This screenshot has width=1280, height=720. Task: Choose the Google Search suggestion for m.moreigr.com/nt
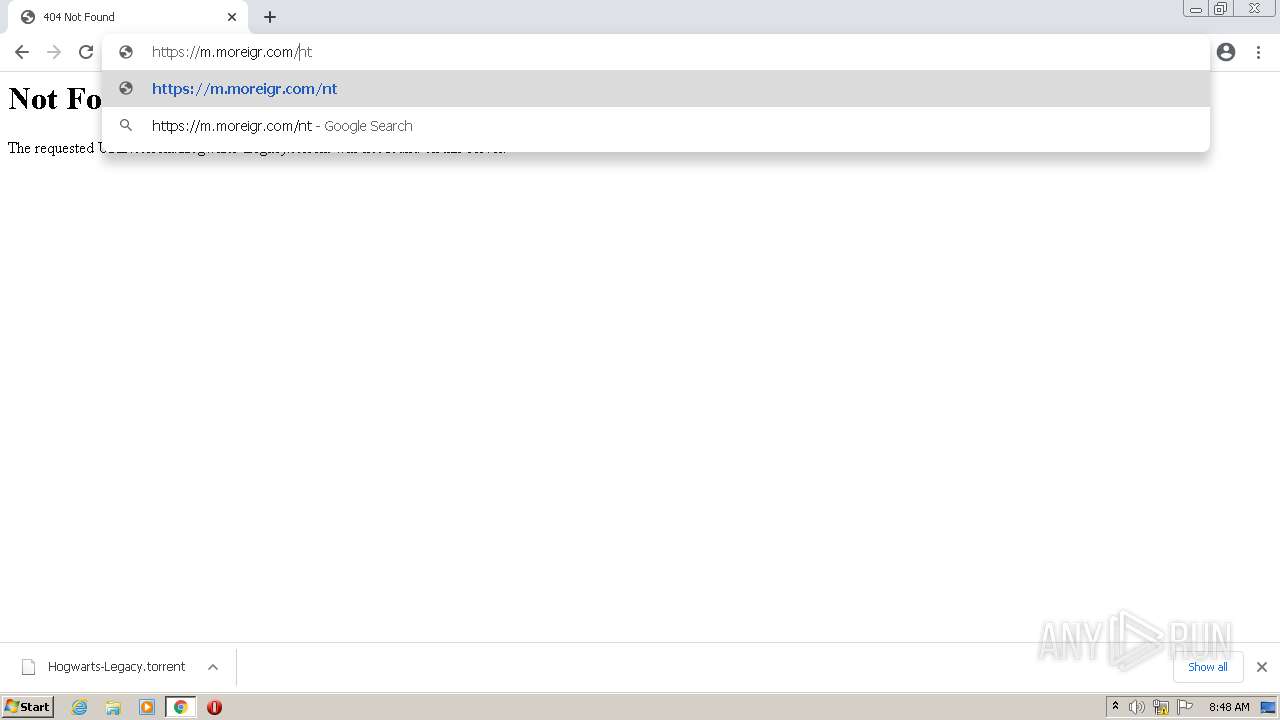(x=655, y=126)
